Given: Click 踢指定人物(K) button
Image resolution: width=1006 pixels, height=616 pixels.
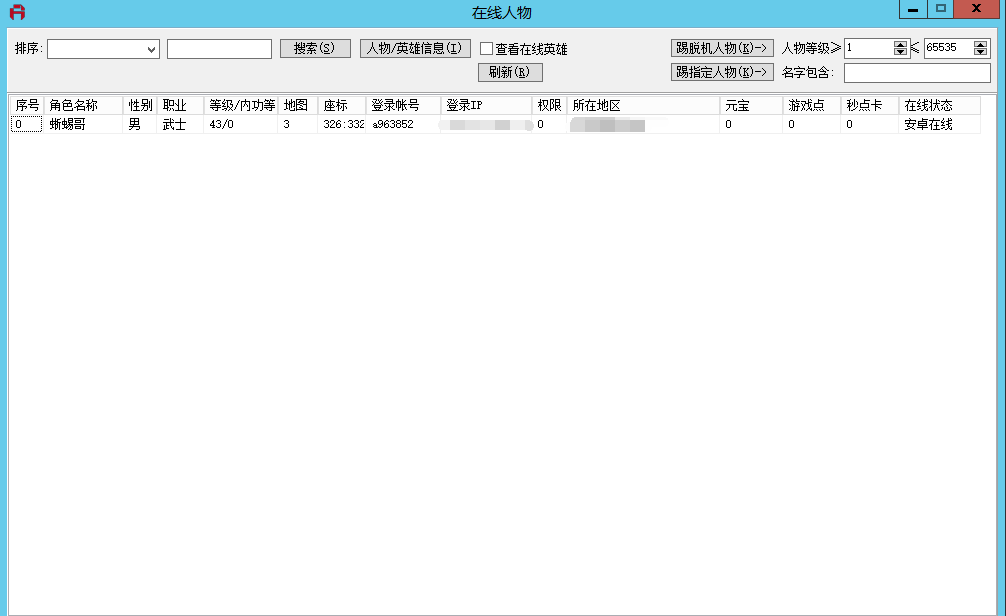Looking at the screenshot, I should (x=722, y=72).
